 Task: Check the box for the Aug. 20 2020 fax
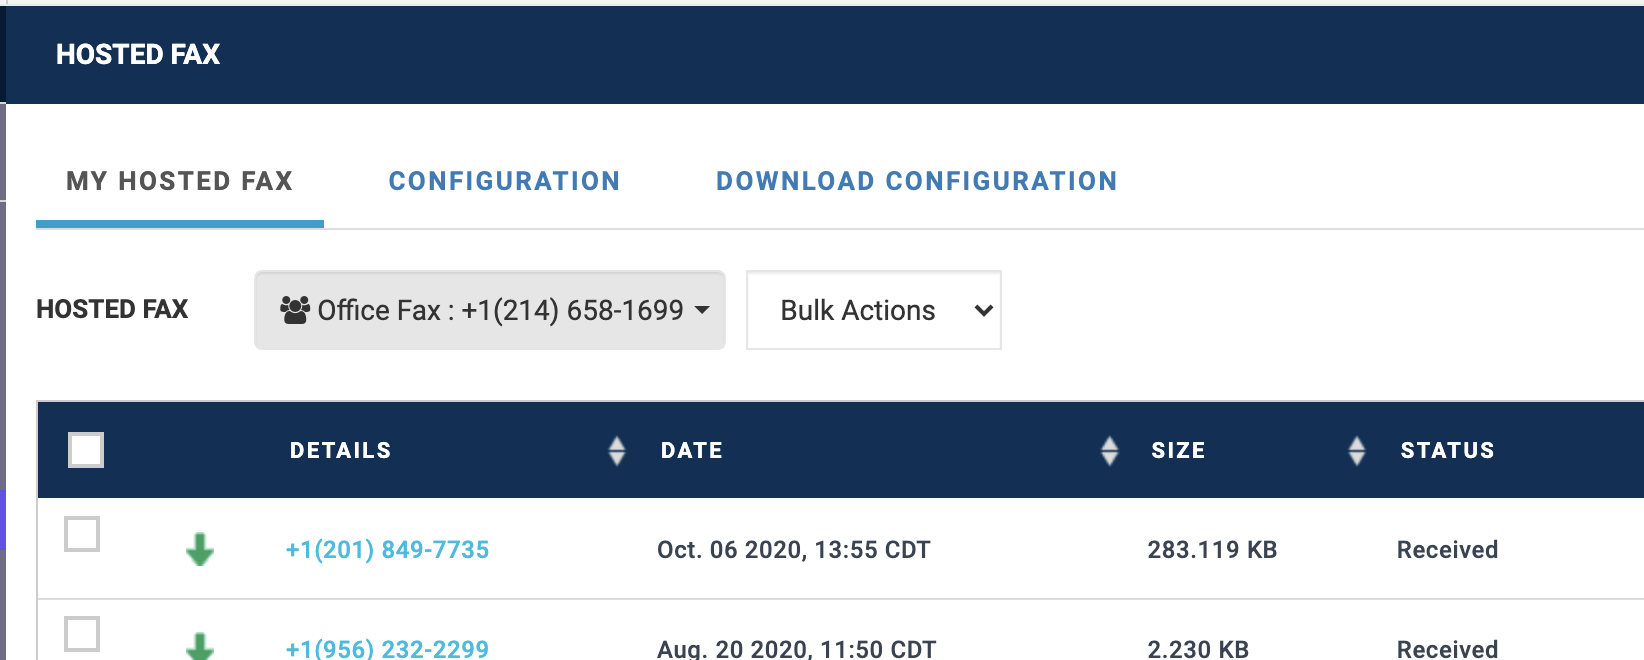[x=82, y=634]
